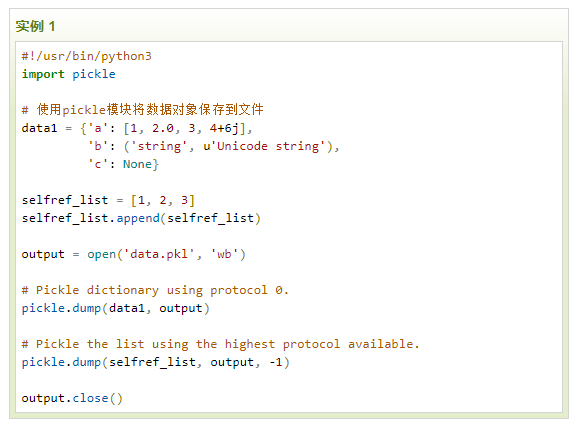Click the import keyword

[43, 74]
